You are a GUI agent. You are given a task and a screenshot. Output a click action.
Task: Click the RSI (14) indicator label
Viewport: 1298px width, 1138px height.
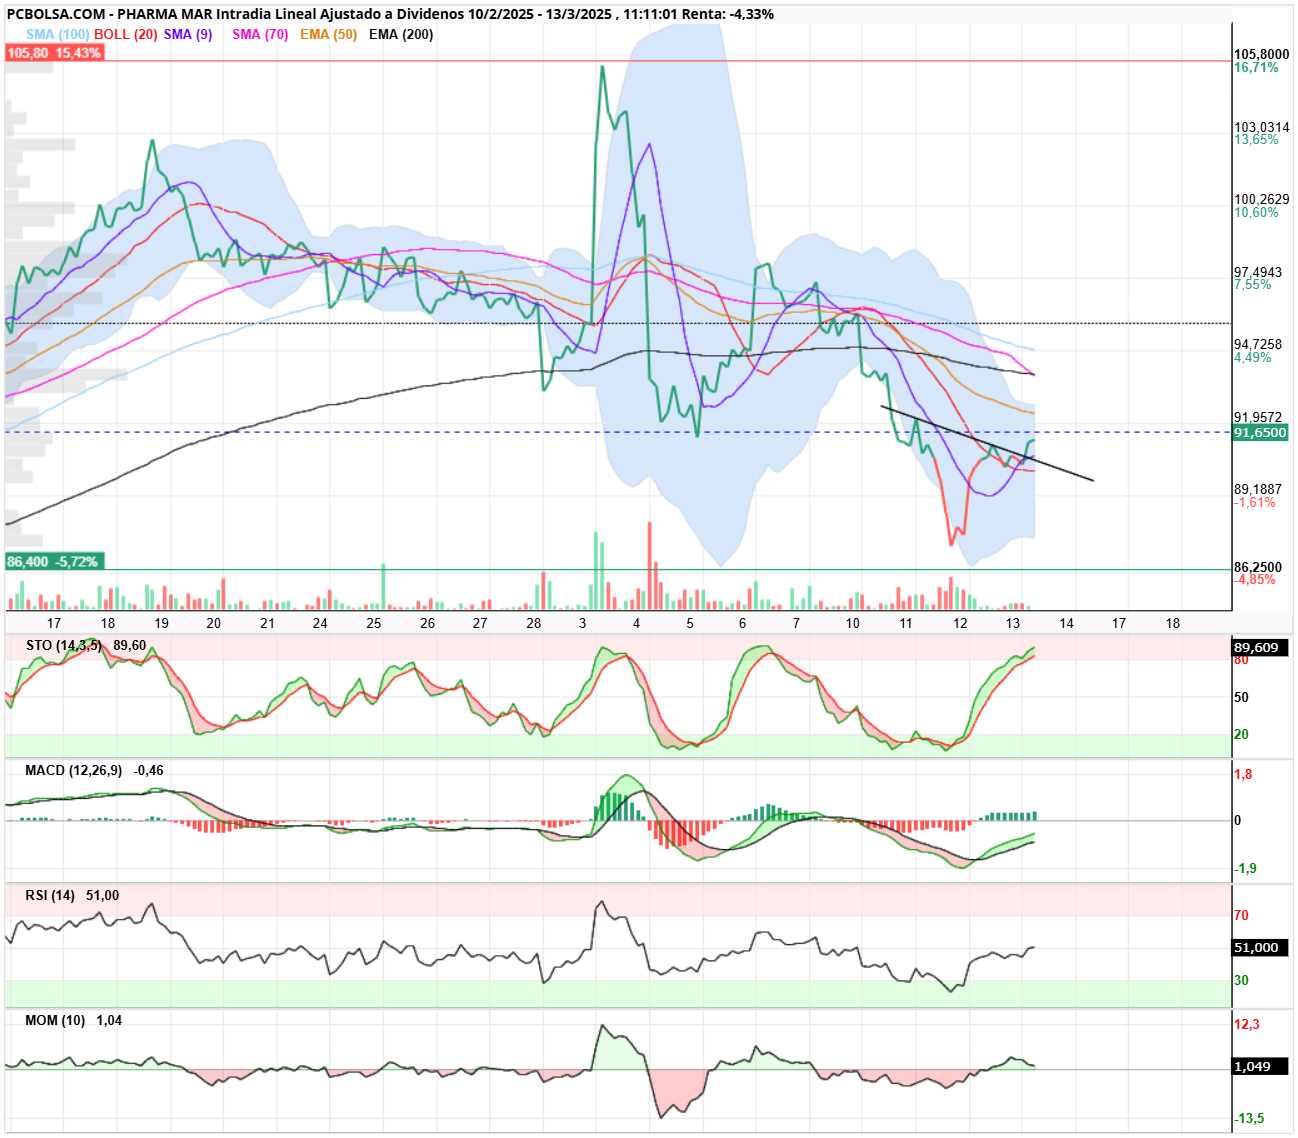[50, 896]
